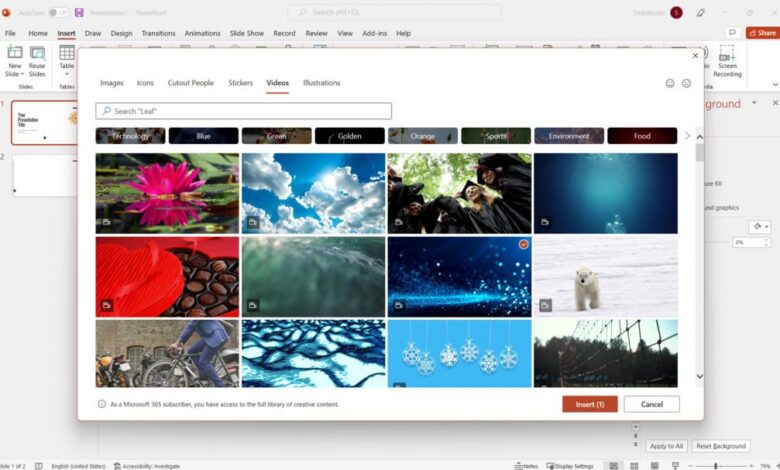The width and height of the screenshot is (780, 470).
Task: Click the Screen Recording icon
Action: (727, 53)
